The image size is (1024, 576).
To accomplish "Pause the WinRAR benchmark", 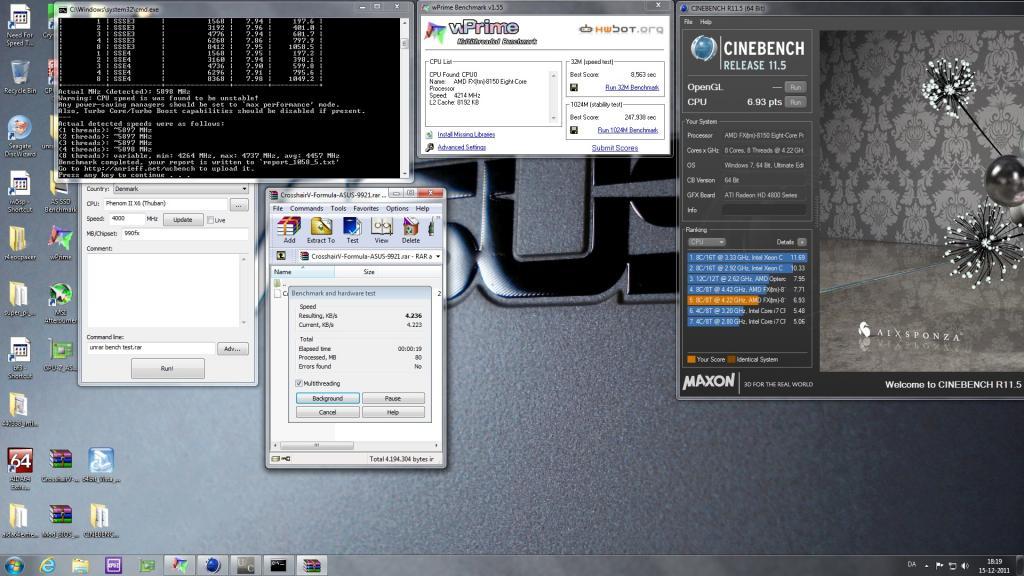I will (x=392, y=398).
